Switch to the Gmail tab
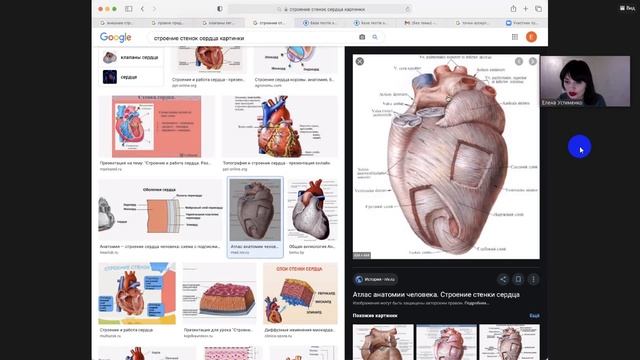Screen dimensions: 640x360 (x=421, y=23)
